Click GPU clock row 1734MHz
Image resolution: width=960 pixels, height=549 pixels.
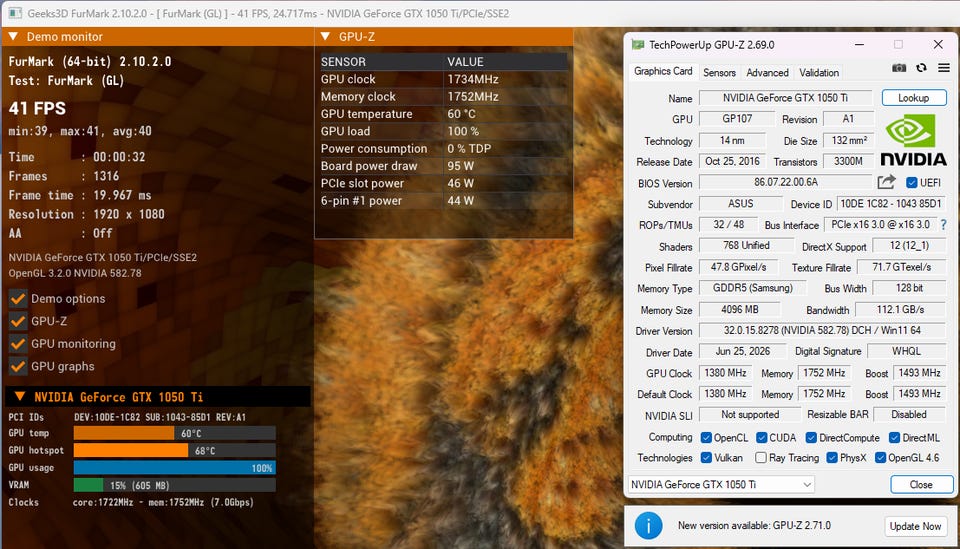[x=444, y=80]
